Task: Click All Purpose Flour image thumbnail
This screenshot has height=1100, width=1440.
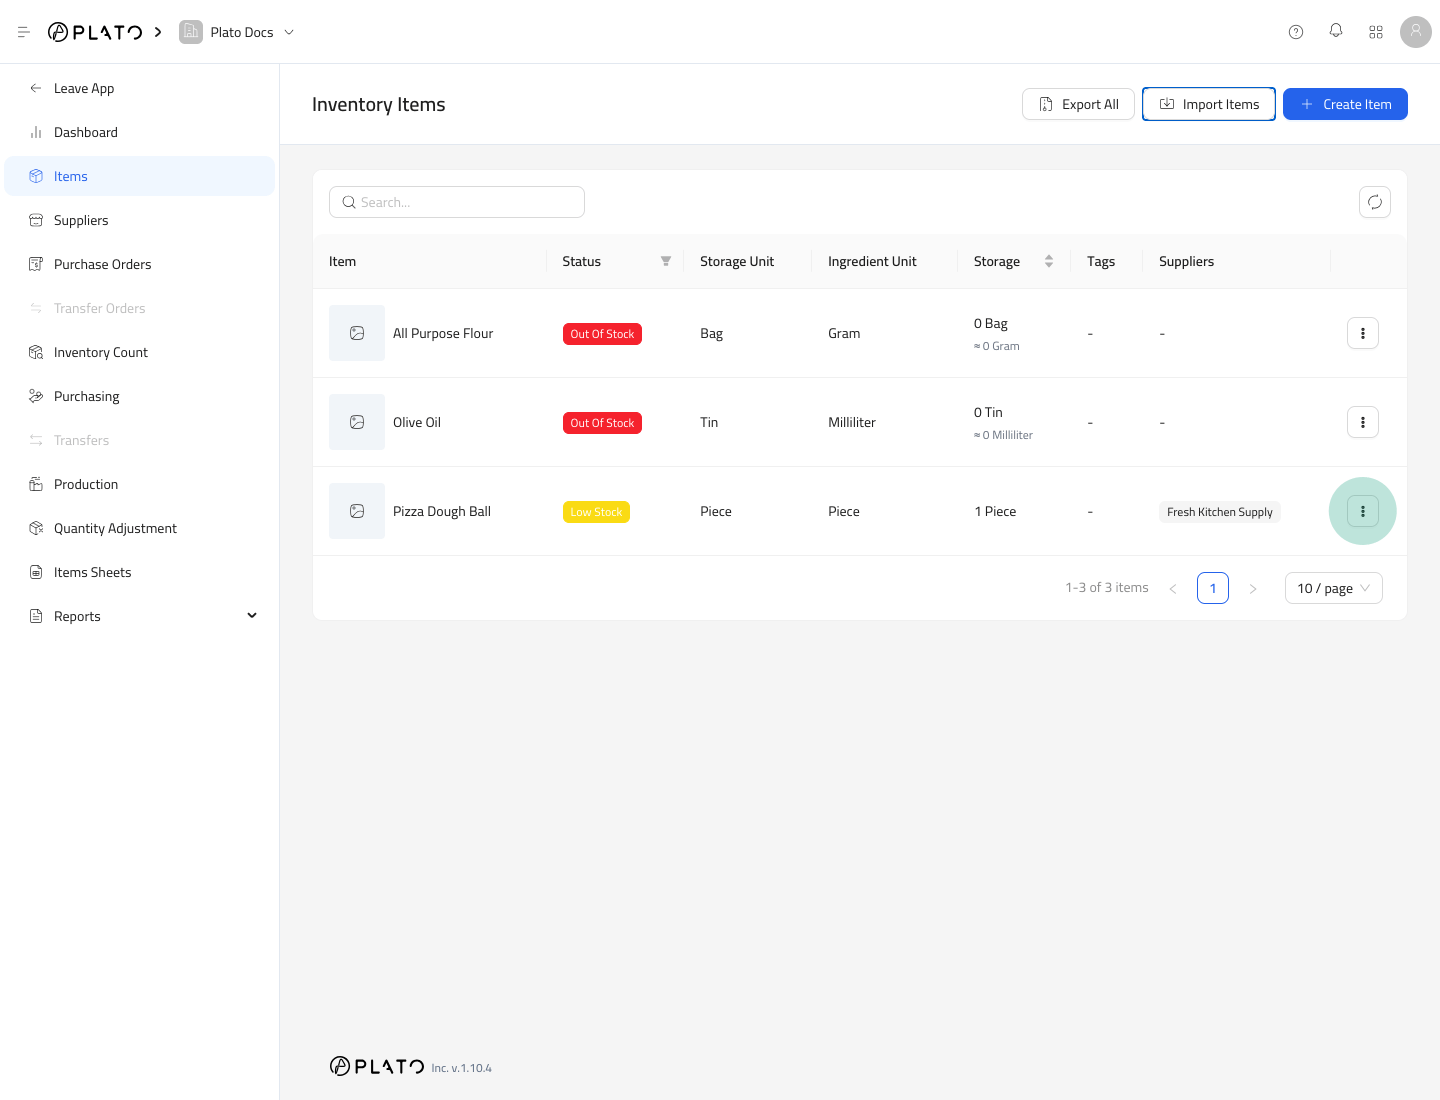Action: [357, 333]
